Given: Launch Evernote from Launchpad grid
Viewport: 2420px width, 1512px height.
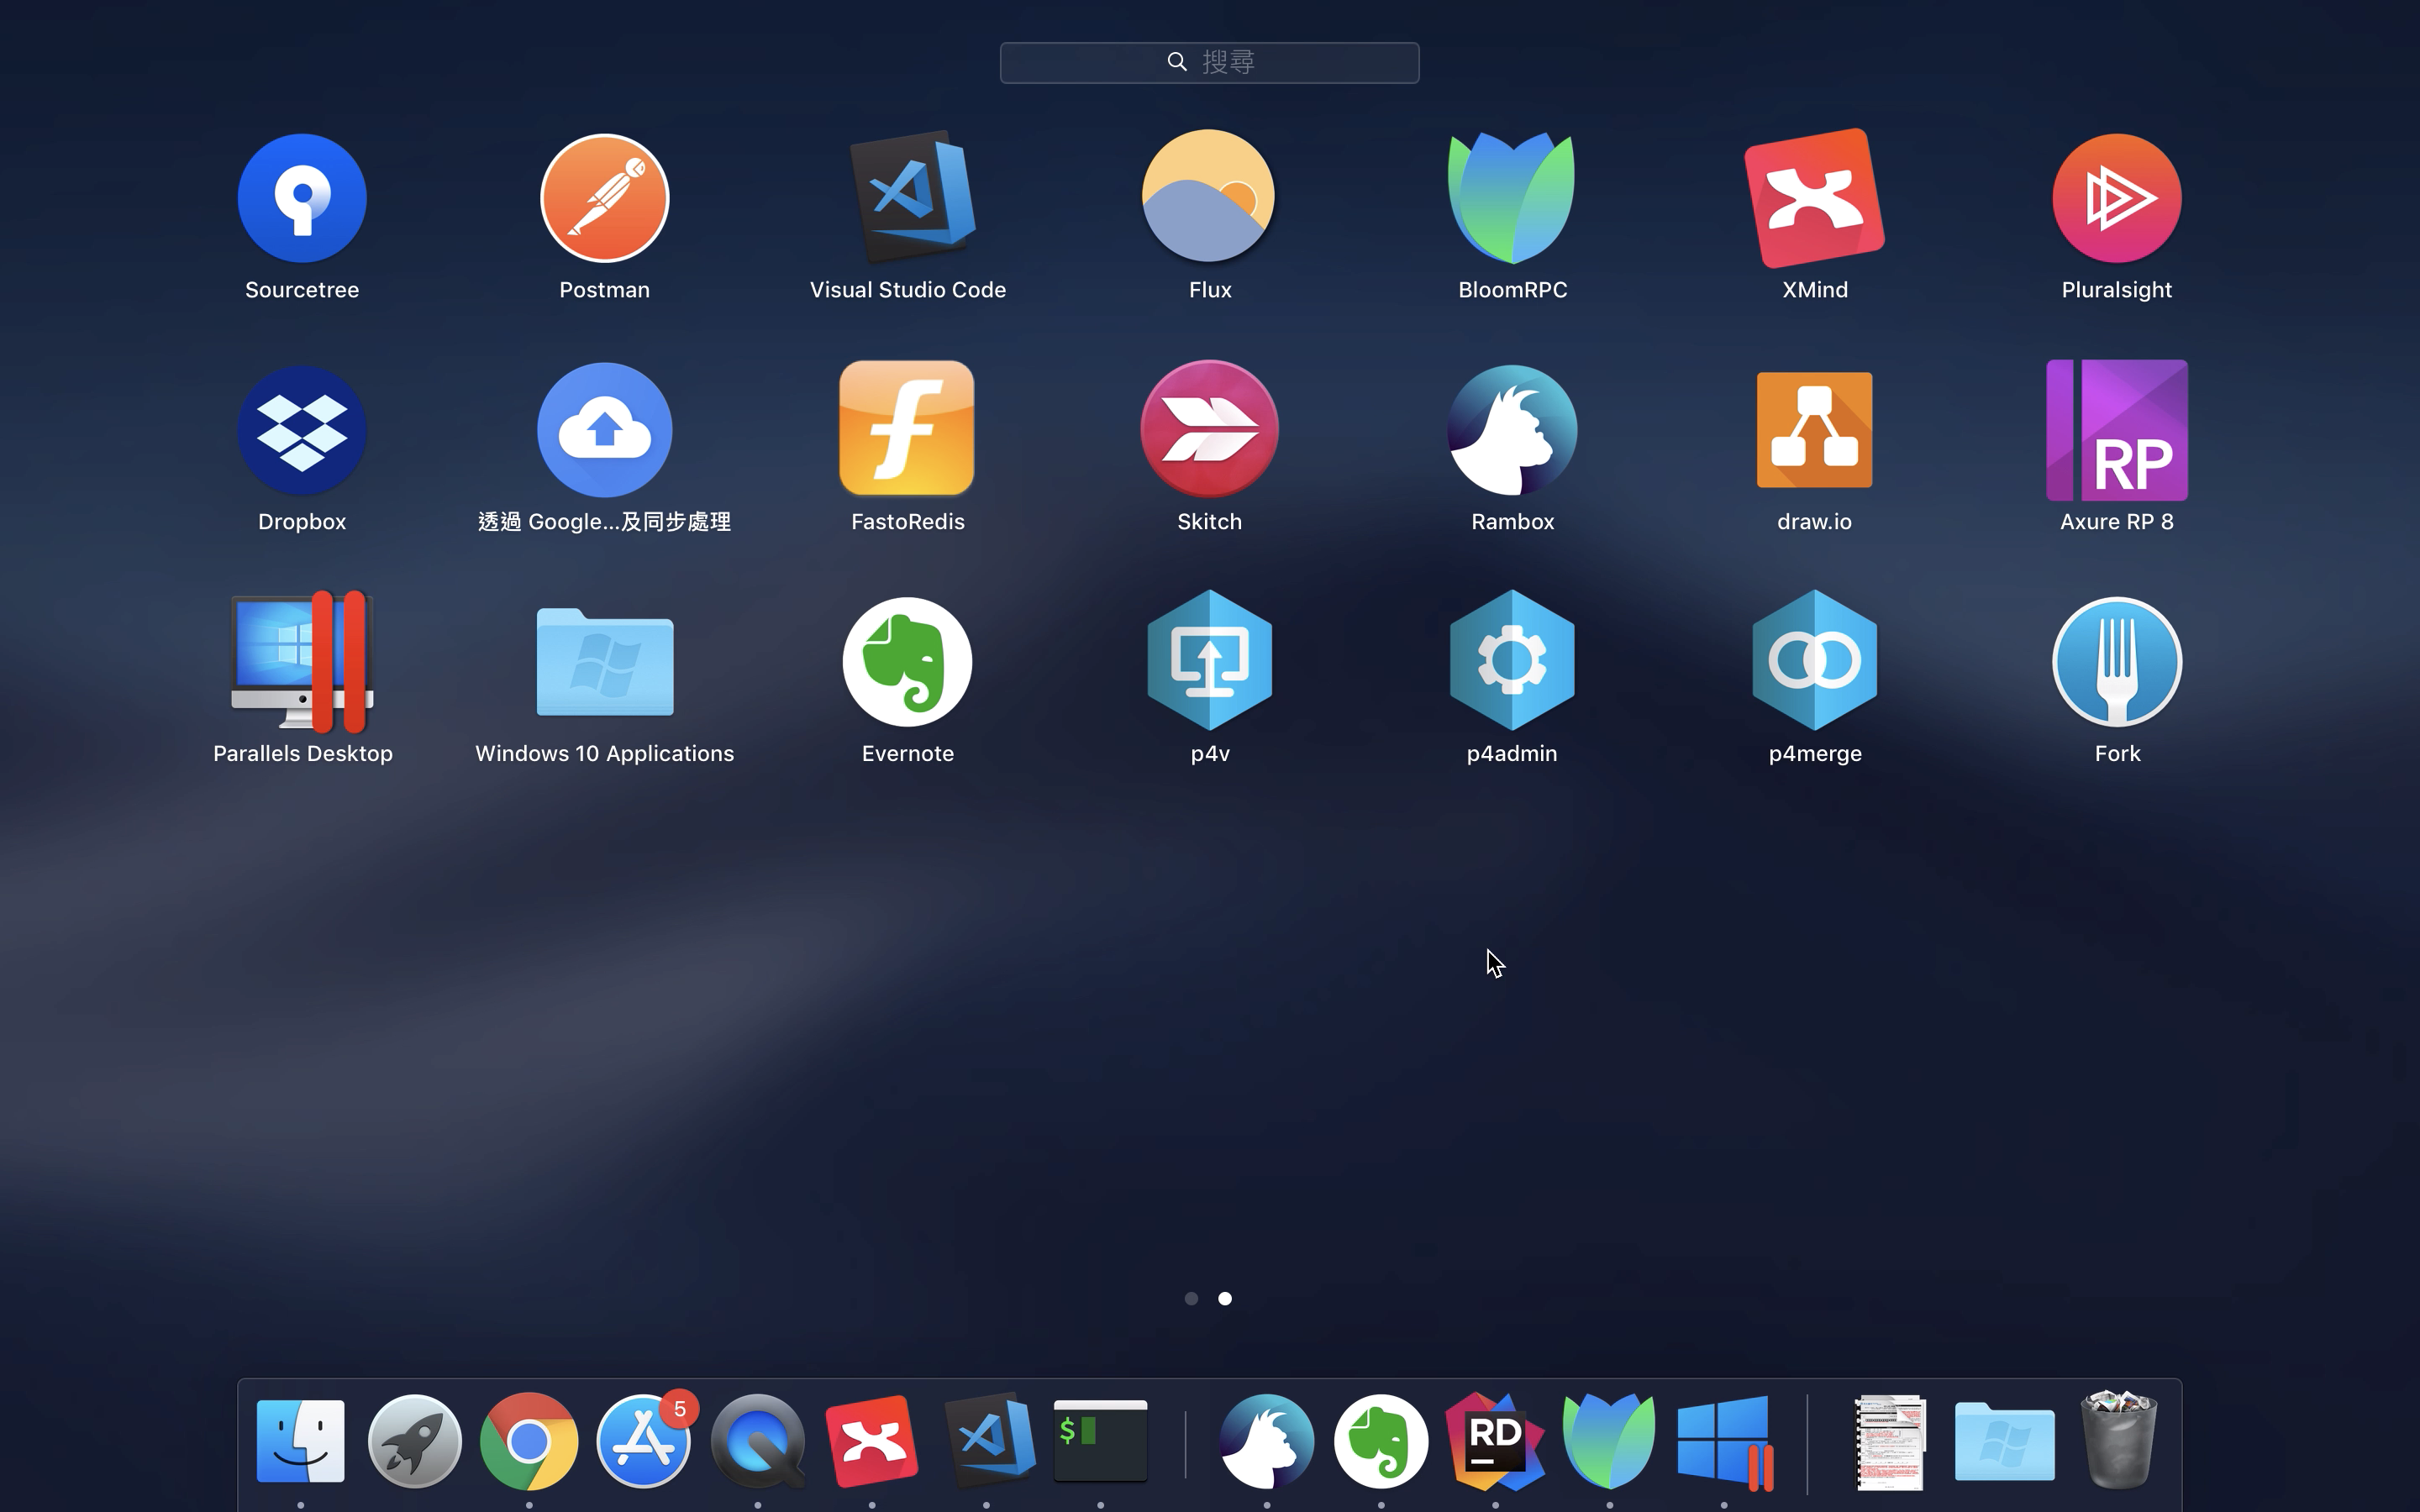Looking at the screenshot, I should 907,662.
